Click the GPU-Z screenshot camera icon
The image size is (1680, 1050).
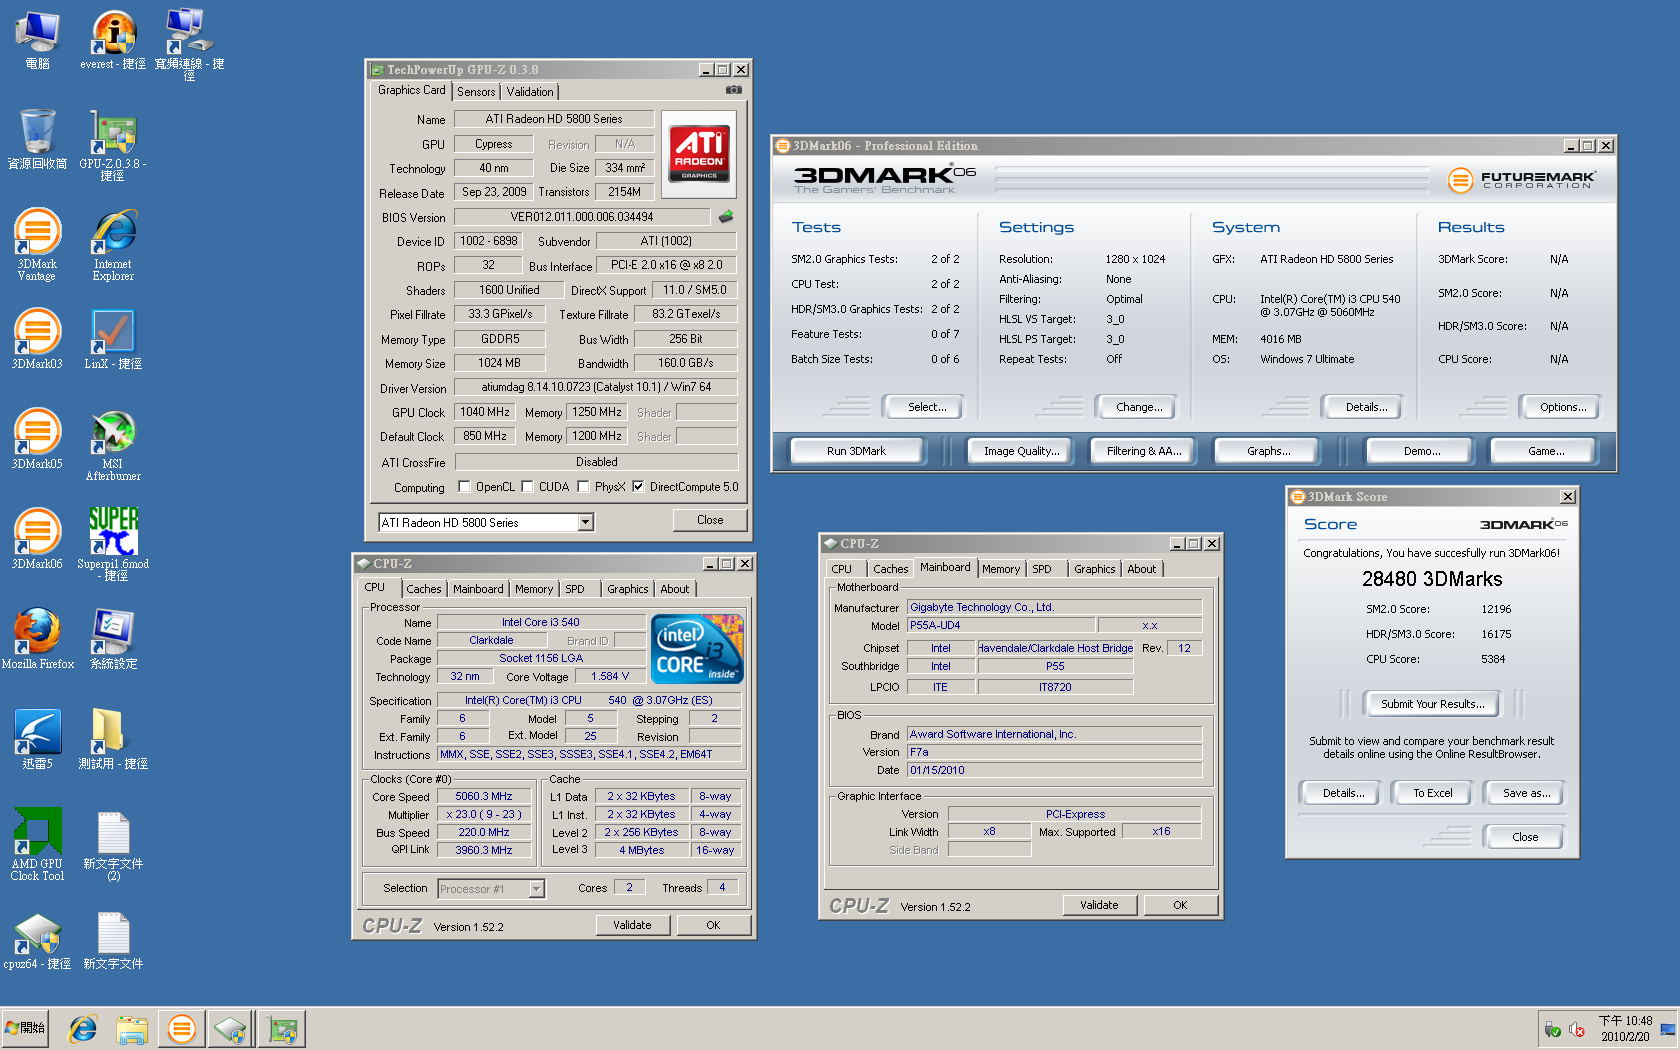(734, 90)
